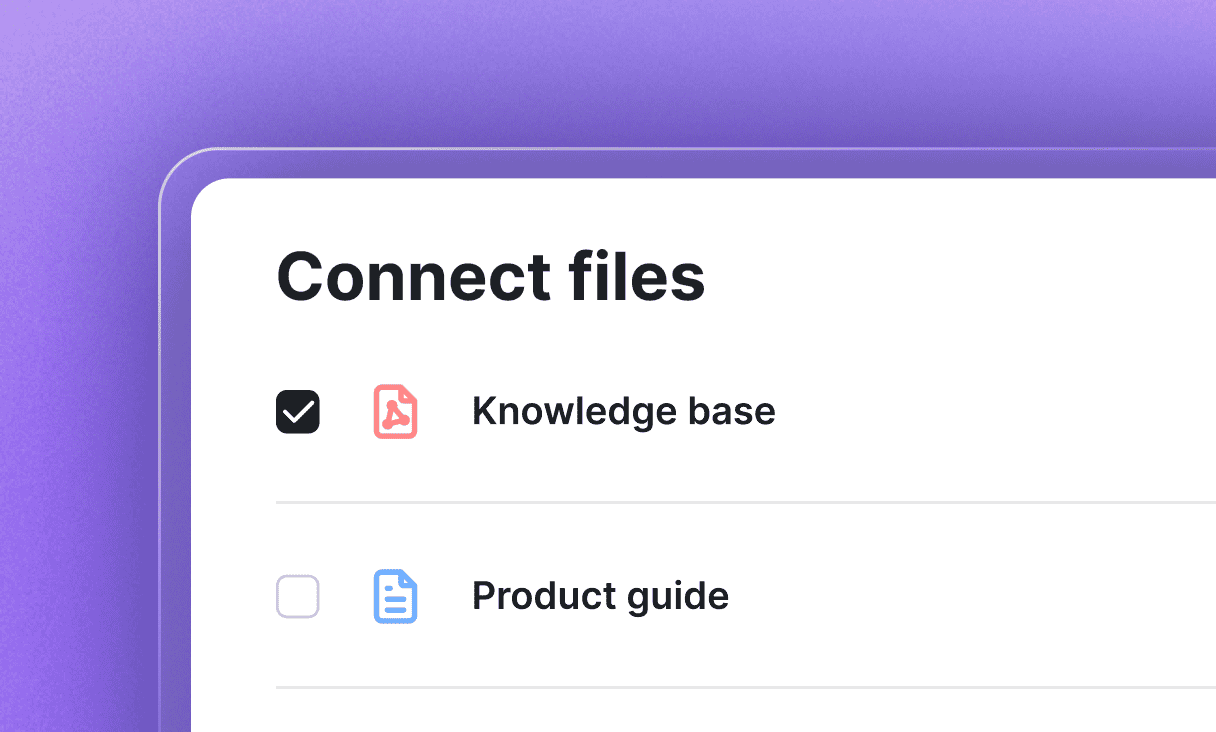Select the Connect files heading
The width and height of the screenshot is (1216, 732).
(x=490, y=276)
